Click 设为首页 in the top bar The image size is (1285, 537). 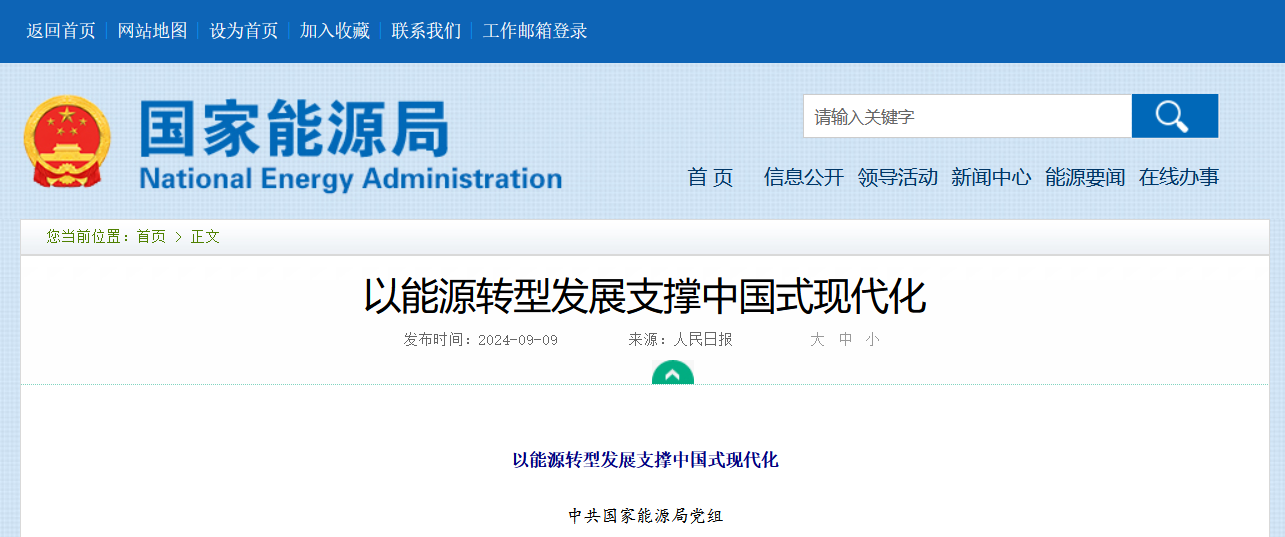[x=243, y=31]
